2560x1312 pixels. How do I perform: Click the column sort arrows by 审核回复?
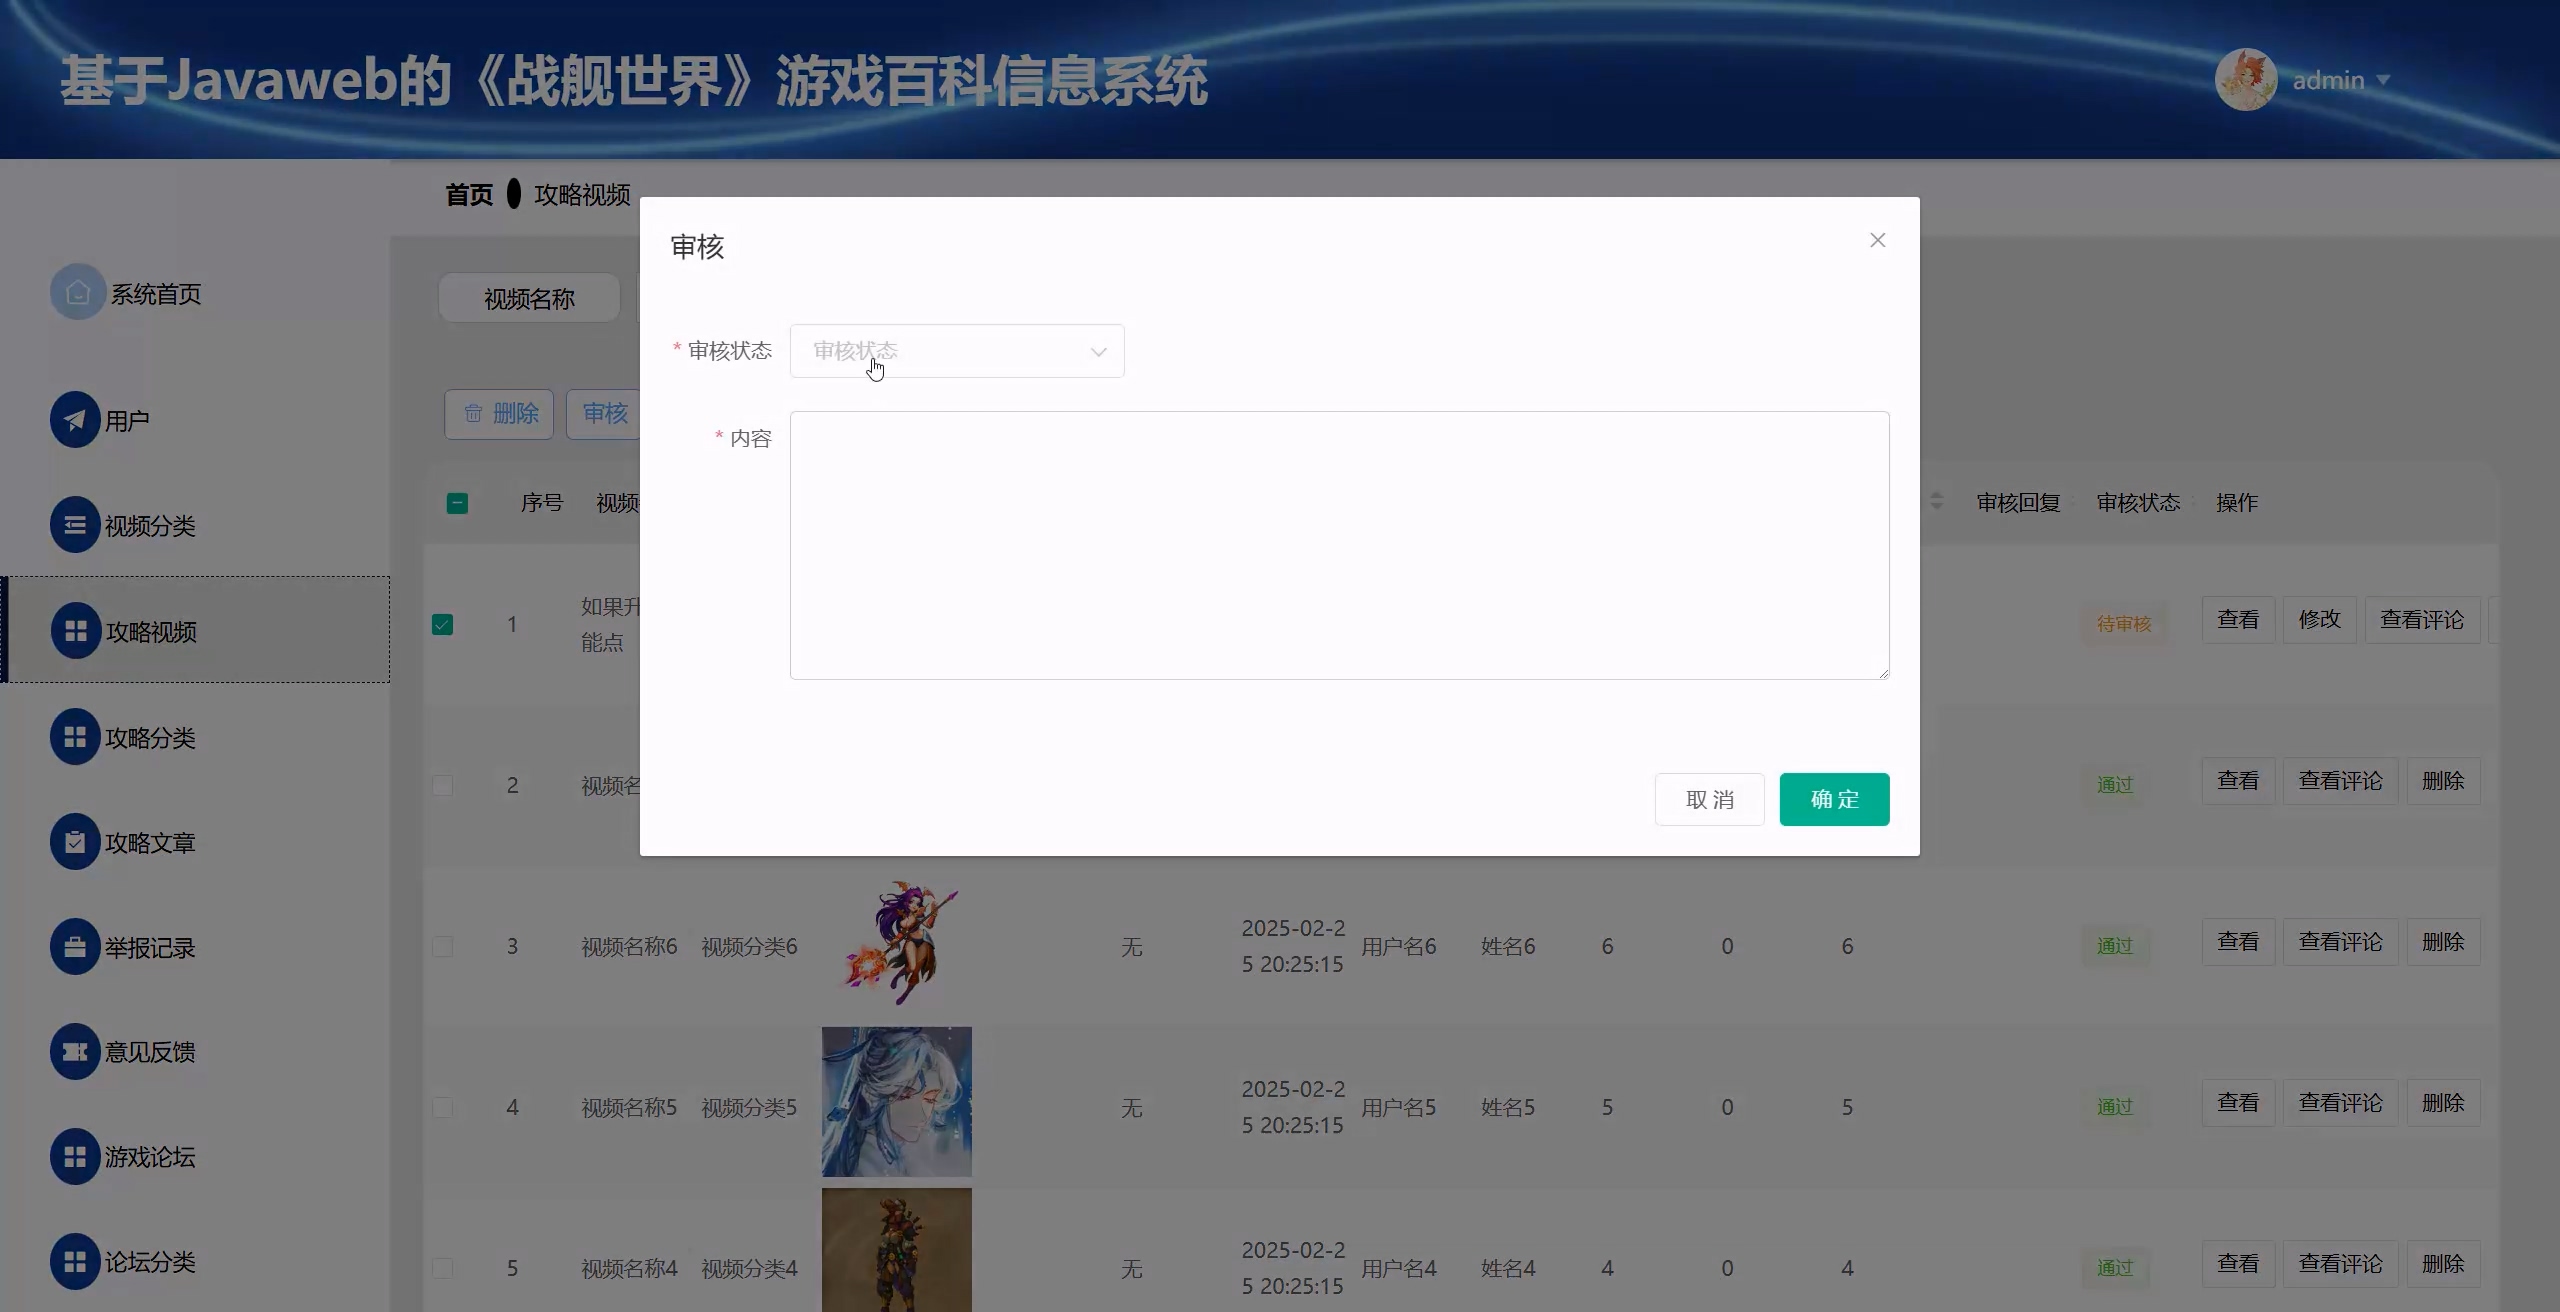1937,501
